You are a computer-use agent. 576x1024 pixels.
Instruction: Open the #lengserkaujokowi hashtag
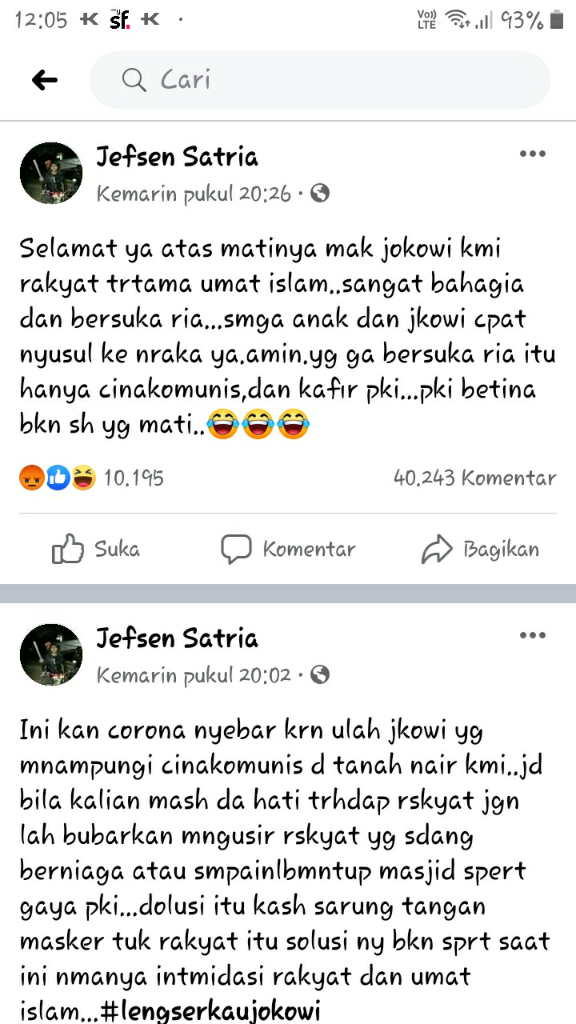[212, 1012]
